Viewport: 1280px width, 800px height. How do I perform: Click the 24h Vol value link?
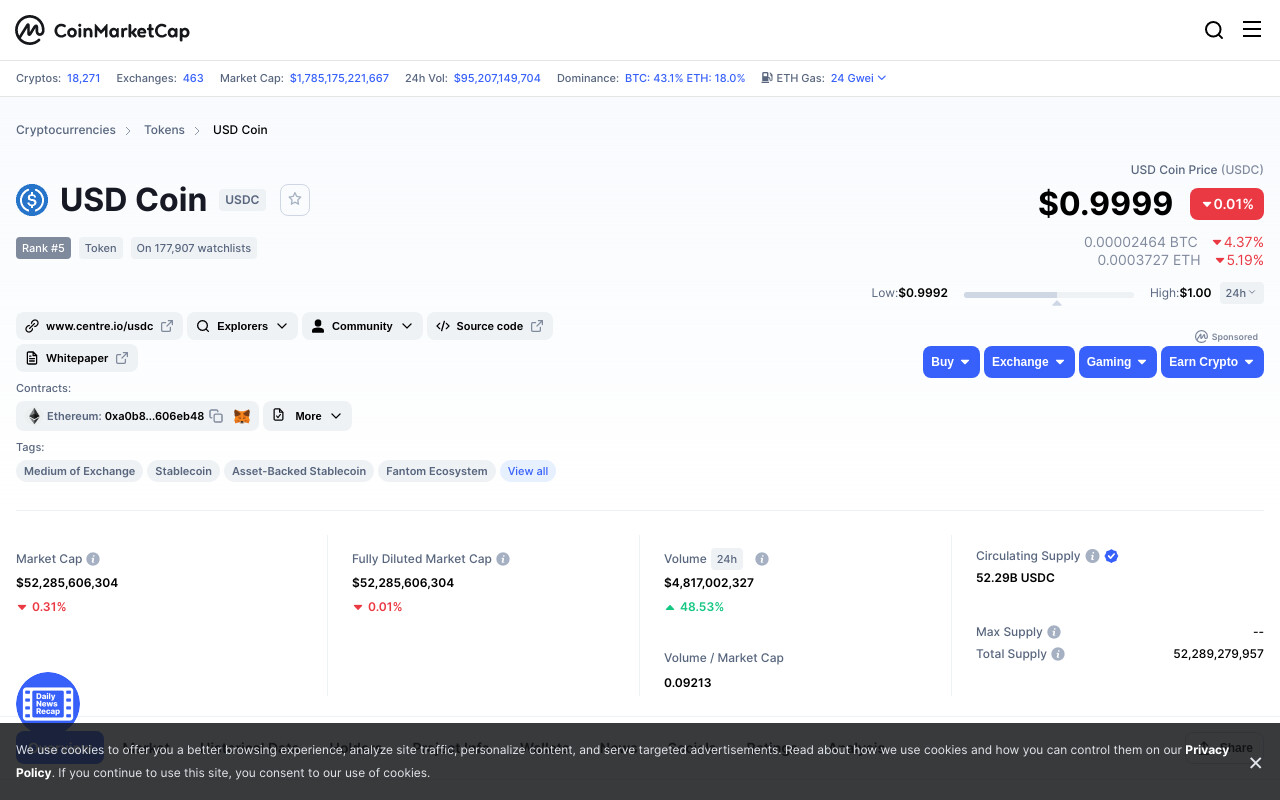coord(497,78)
